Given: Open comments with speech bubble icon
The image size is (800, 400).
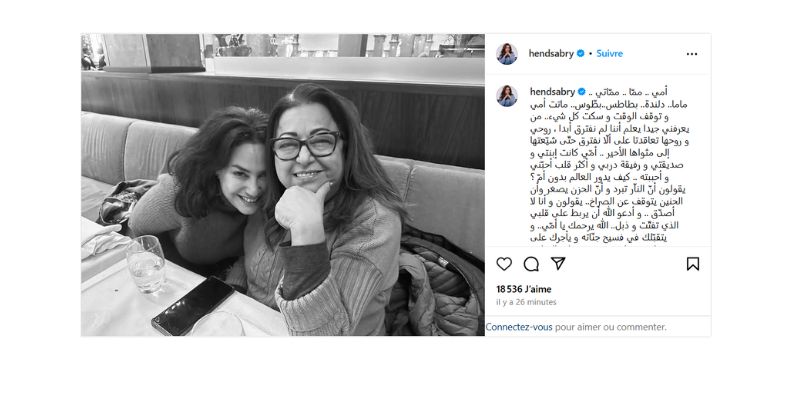Looking at the screenshot, I should pos(531,264).
